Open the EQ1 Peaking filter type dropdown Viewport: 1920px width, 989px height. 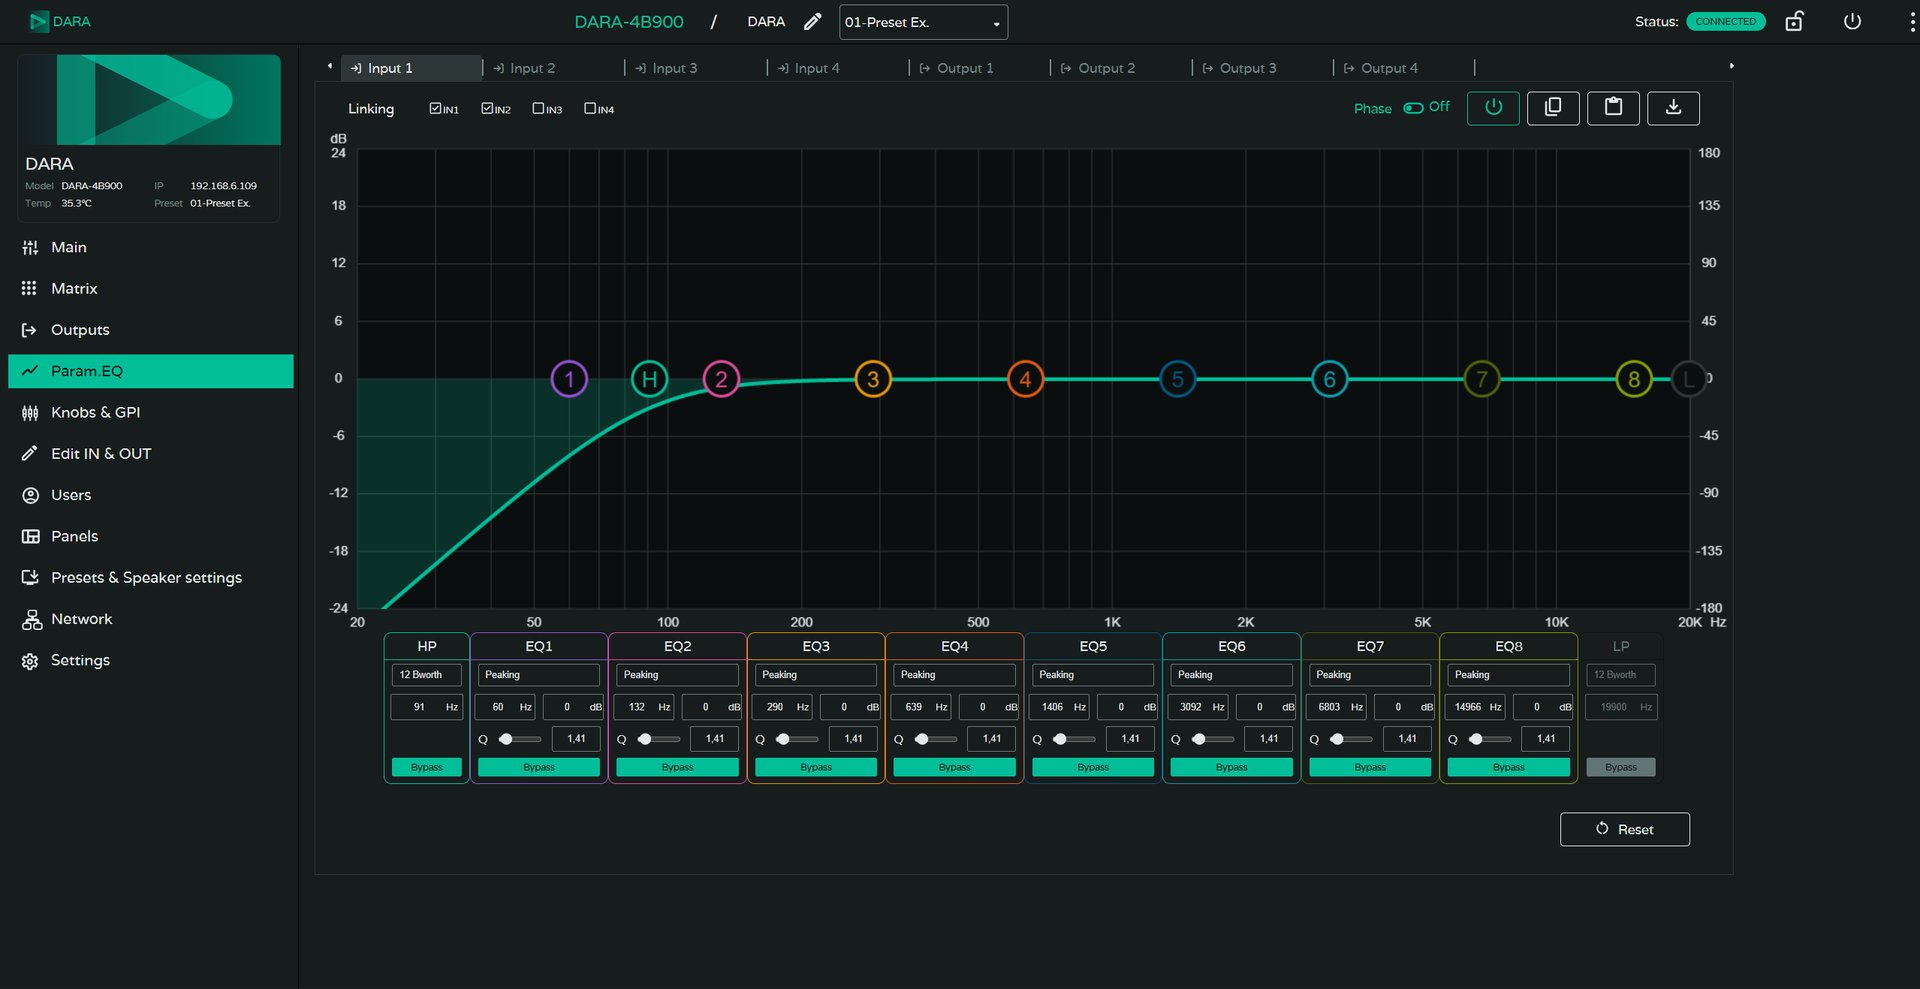click(539, 675)
